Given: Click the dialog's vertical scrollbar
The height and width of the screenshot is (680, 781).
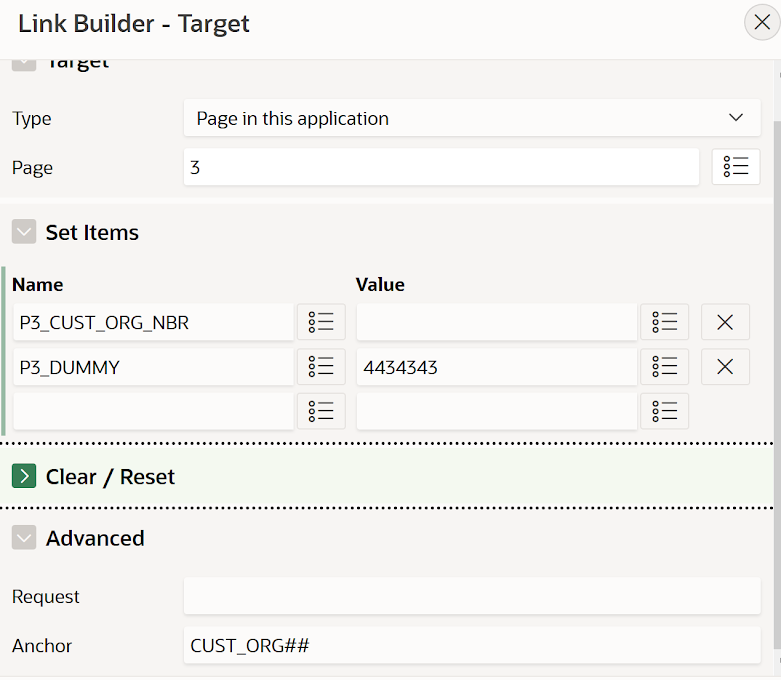Looking at the screenshot, I should [x=778, y=384].
